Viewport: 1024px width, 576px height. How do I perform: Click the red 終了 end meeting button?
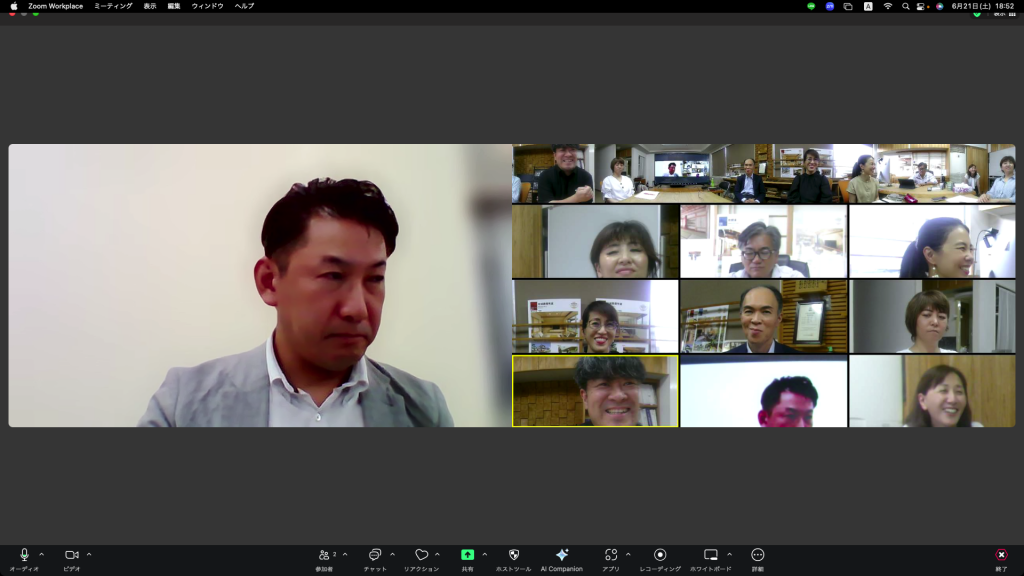pos(1001,555)
